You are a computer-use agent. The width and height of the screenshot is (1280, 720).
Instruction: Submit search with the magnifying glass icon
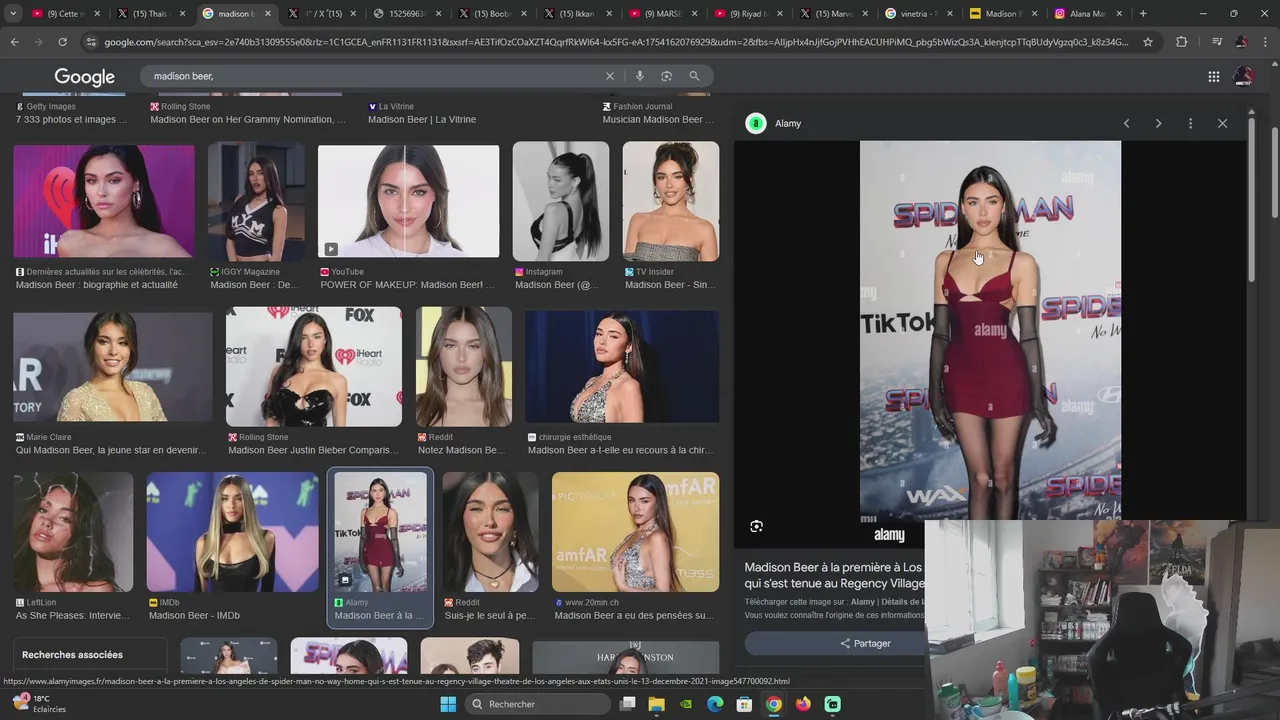[x=694, y=76]
